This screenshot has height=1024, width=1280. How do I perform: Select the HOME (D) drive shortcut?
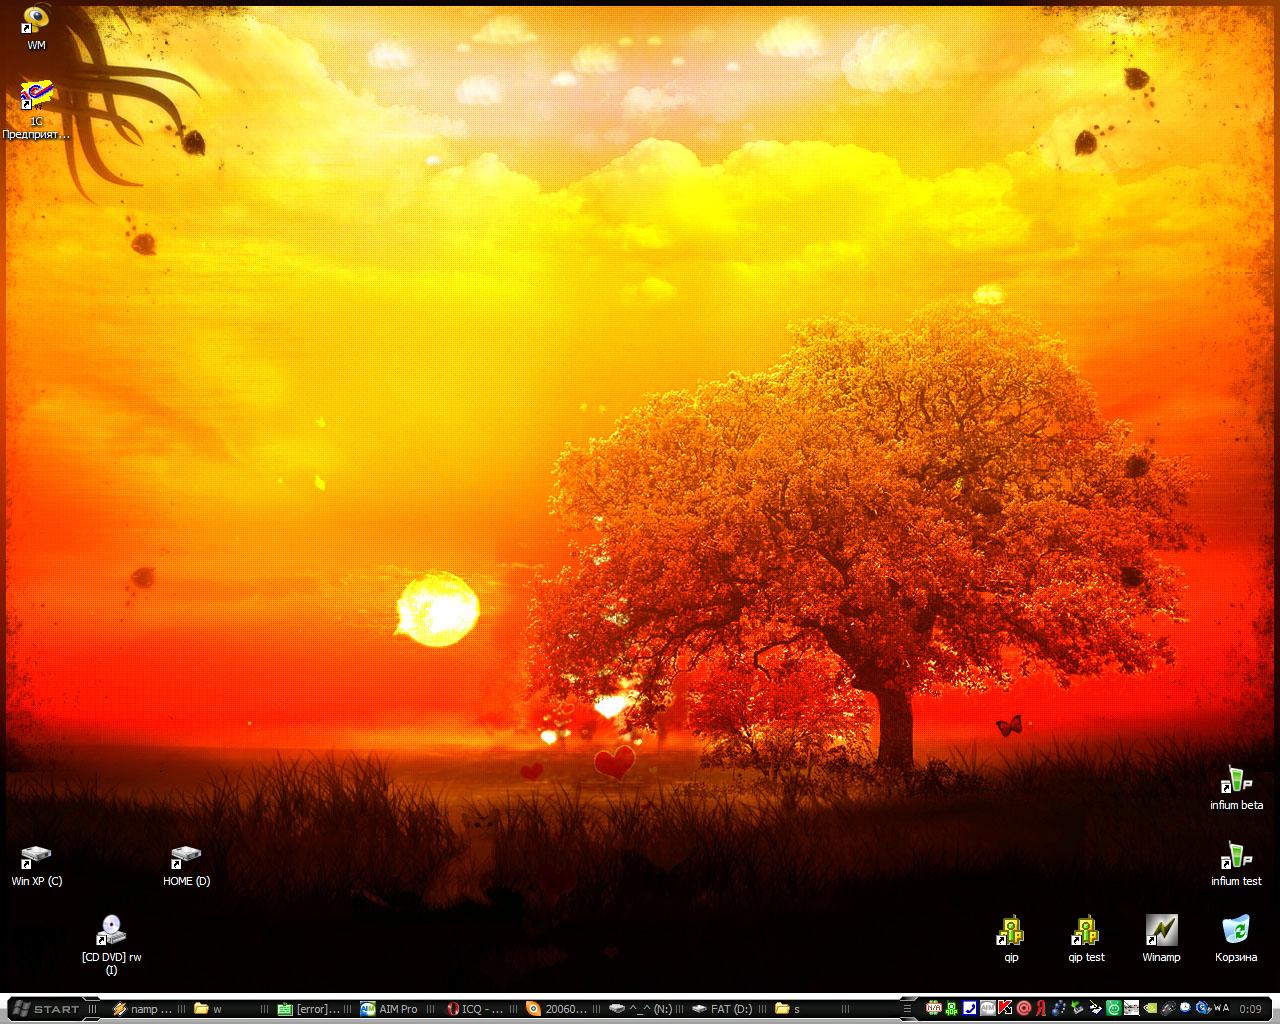tap(186, 858)
